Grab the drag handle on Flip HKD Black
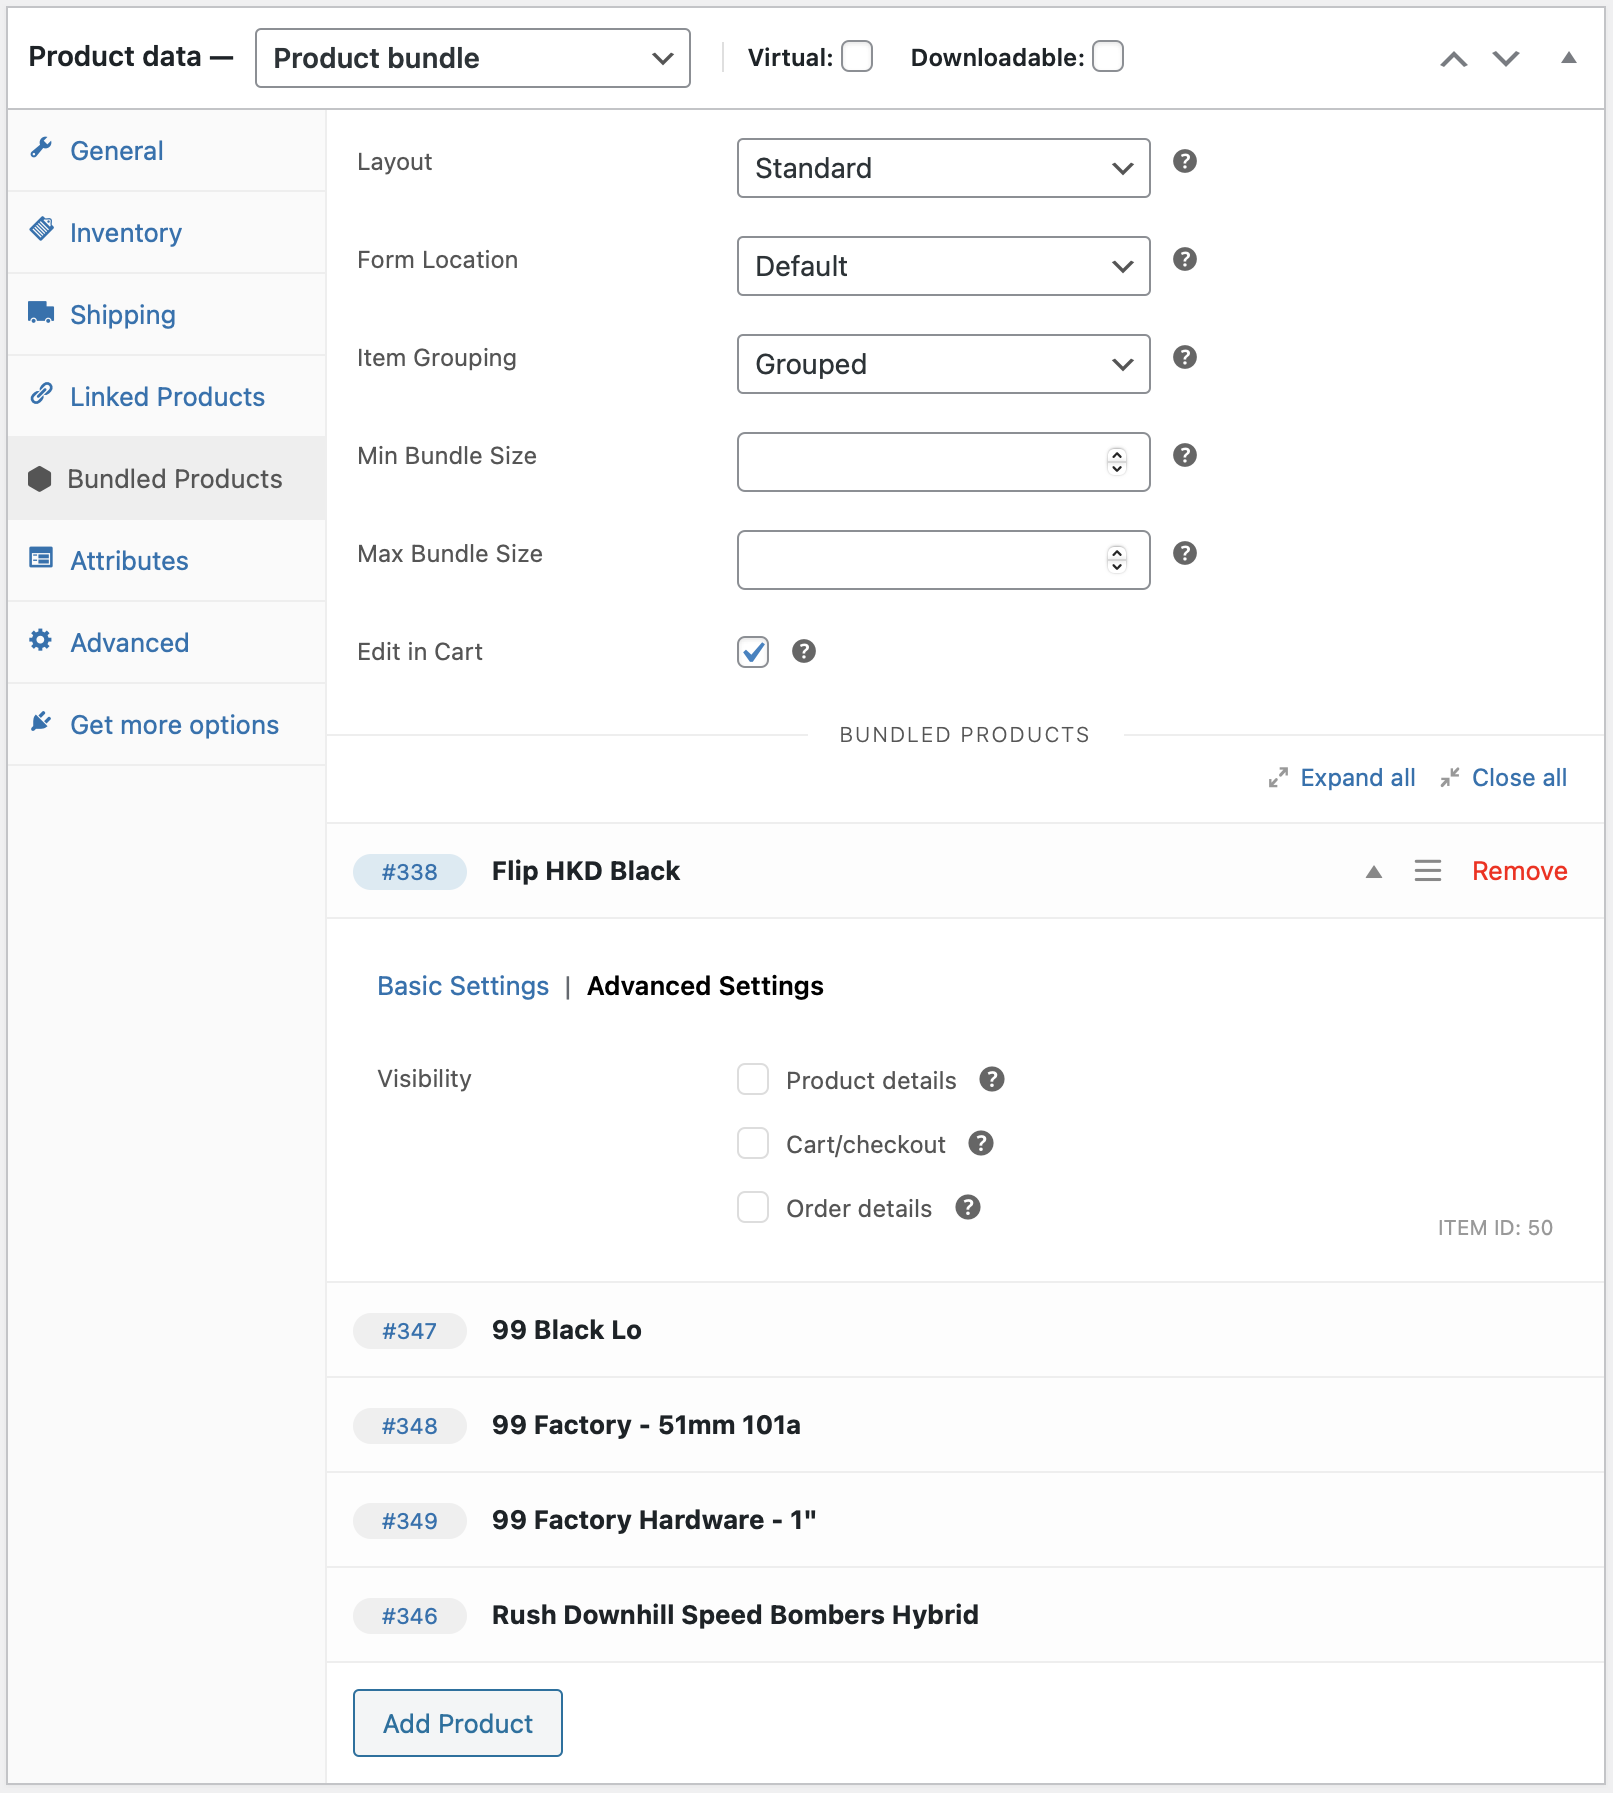Image resolution: width=1613 pixels, height=1793 pixels. click(x=1427, y=871)
